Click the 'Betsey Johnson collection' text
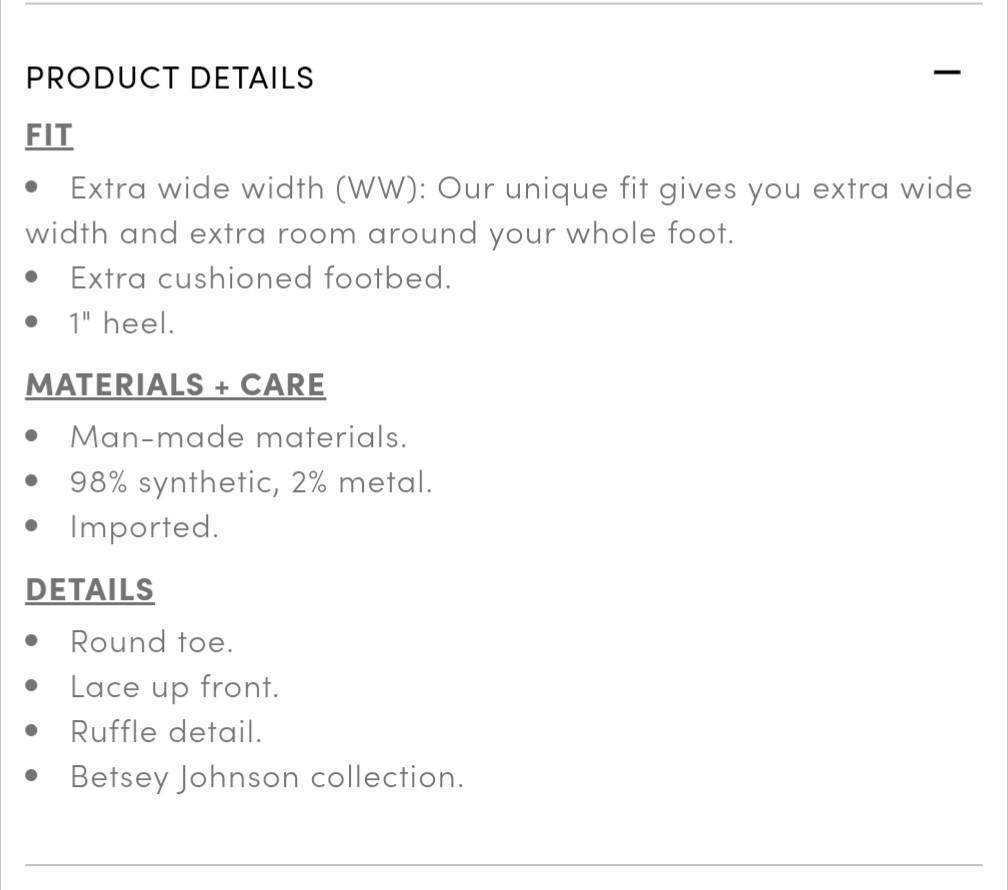Screen dimensions: 1008x890 pyautogui.click(x=267, y=777)
